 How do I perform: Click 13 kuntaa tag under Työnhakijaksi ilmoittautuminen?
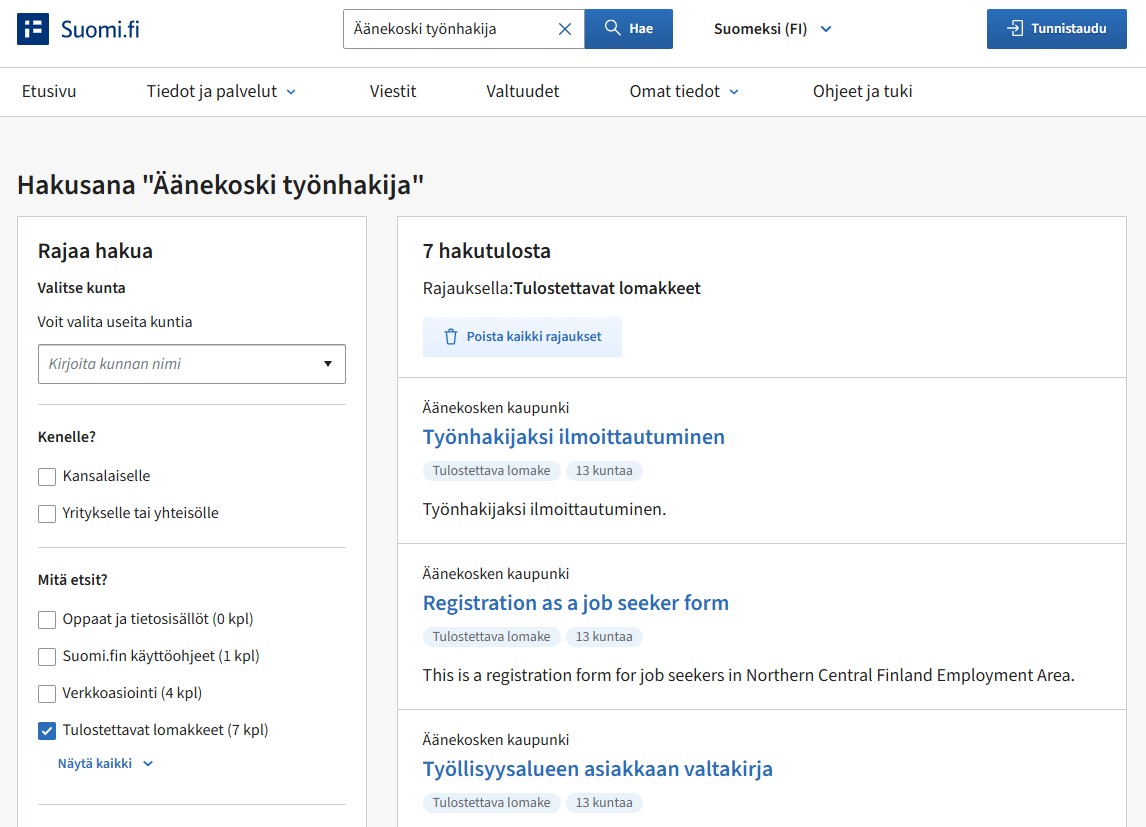pos(604,470)
